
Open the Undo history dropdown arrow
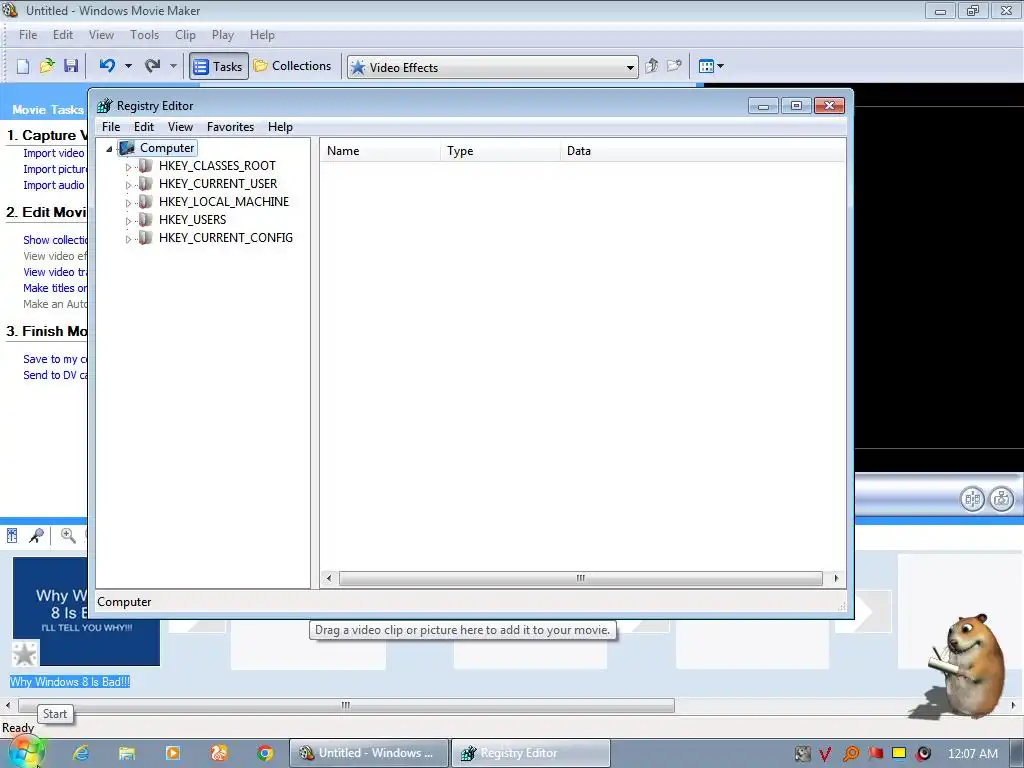(x=128, y=66)
